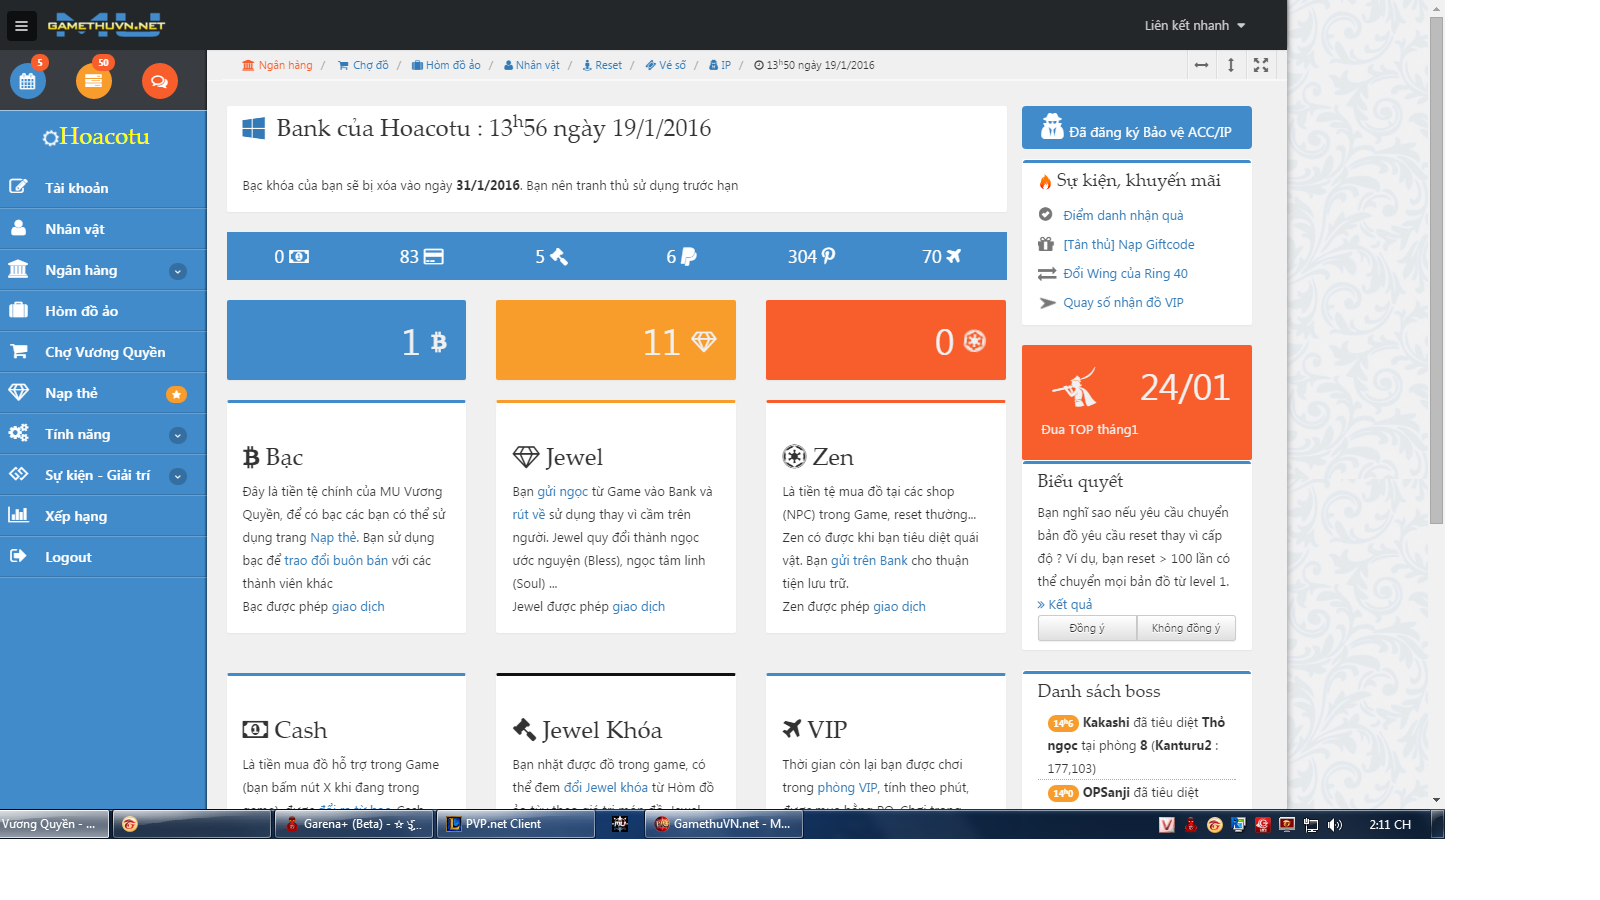Click the hamburger menu icon at top-left

[x=21, y=26]
